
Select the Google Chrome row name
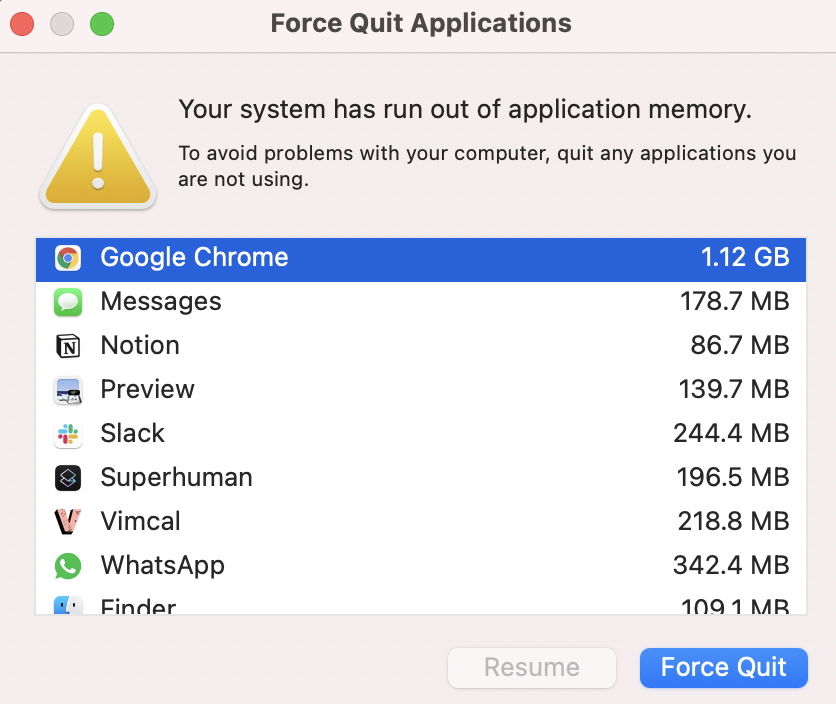click(194, 257)
